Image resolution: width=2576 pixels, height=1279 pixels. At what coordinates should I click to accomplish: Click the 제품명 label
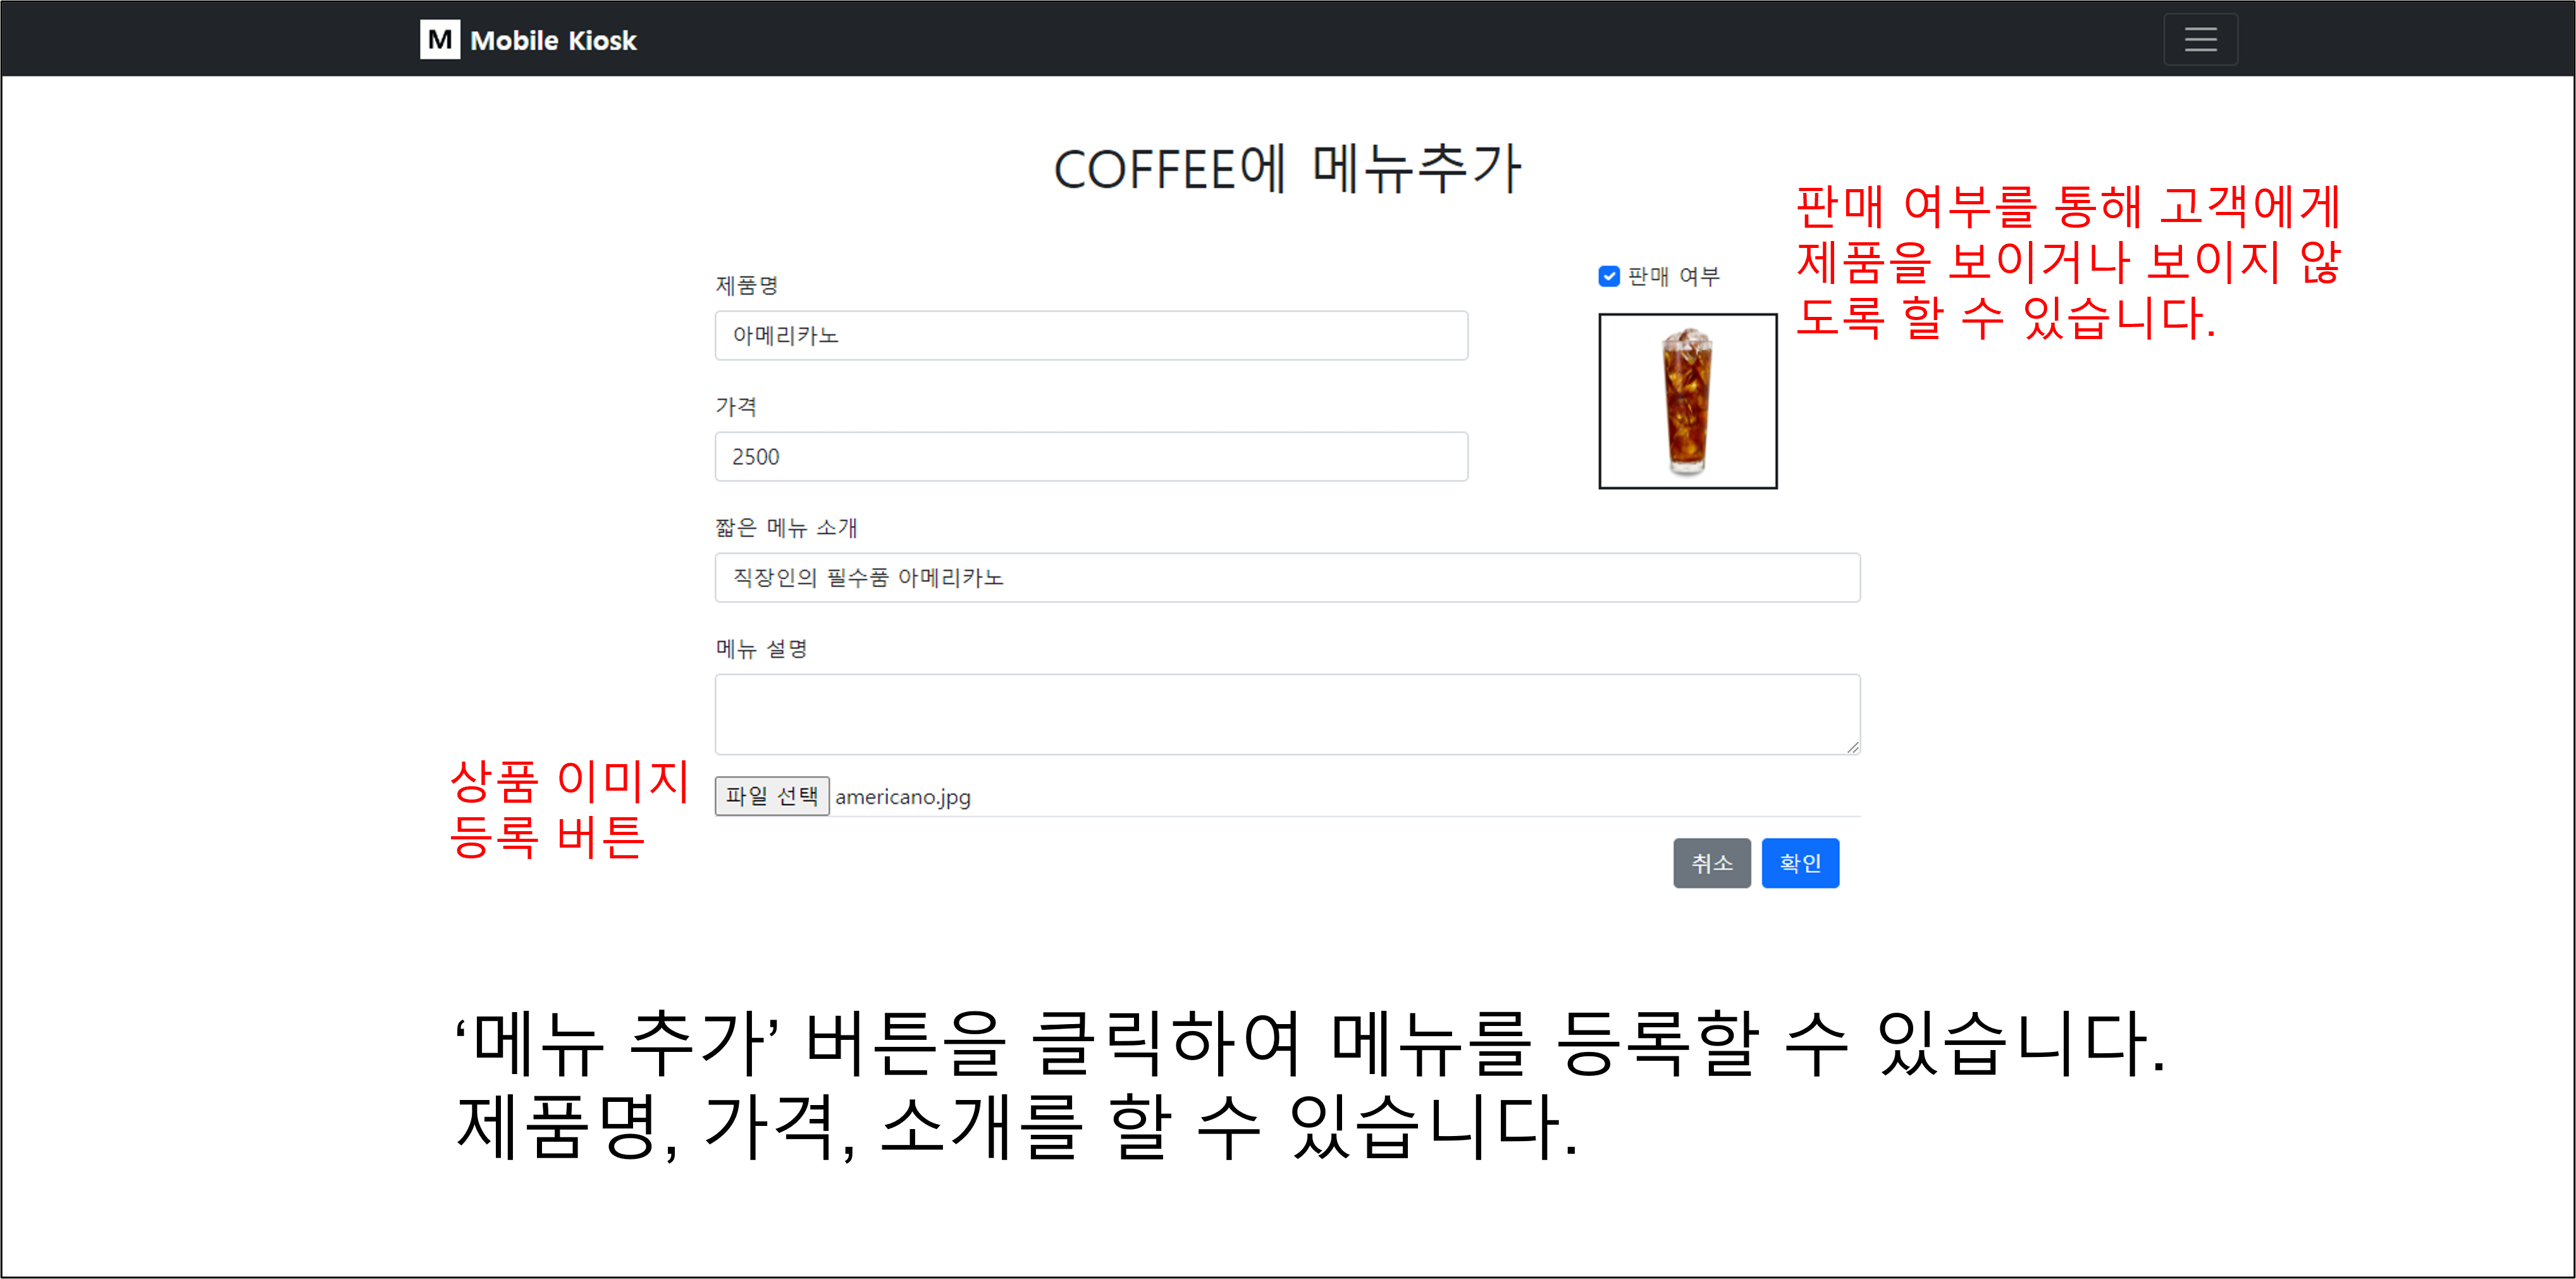pyautogui.click(x=747, y=285)
